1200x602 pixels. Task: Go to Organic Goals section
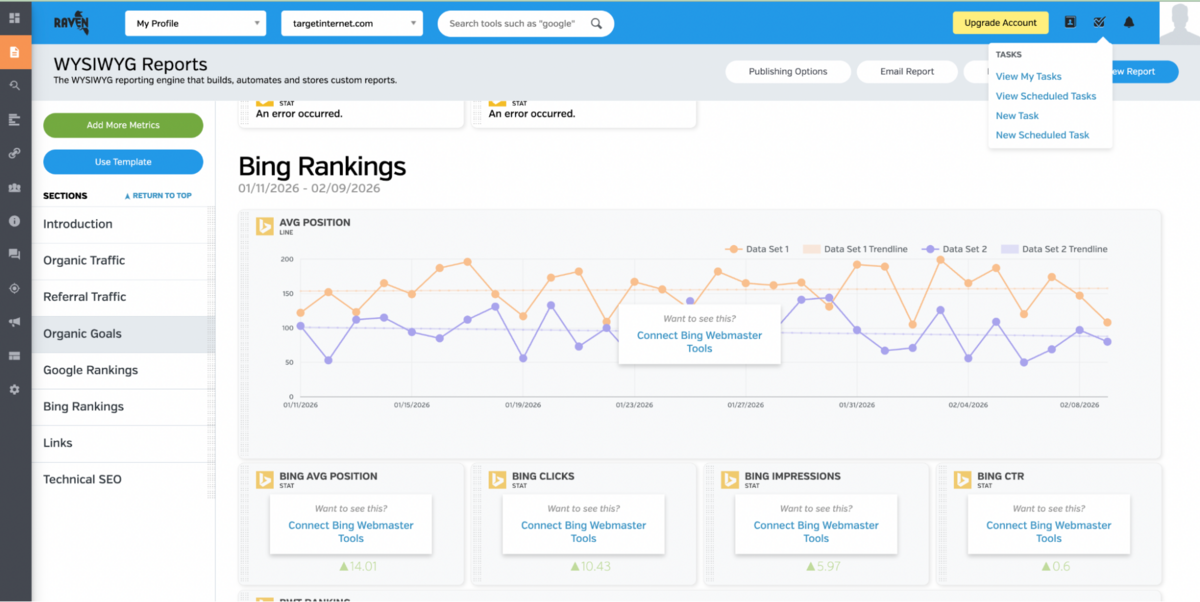[x=123, y=334]
